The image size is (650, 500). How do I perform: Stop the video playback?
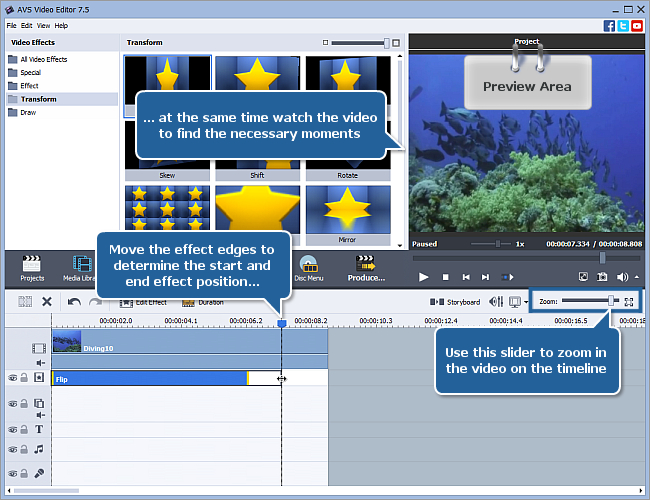click(x=445, y=277)
